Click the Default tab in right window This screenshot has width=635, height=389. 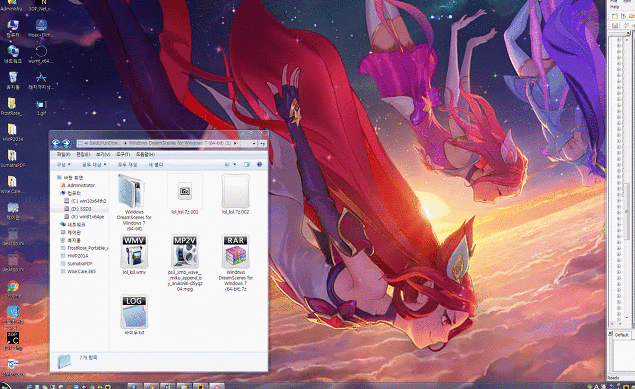pyautogui.click(x=621, y=335)
